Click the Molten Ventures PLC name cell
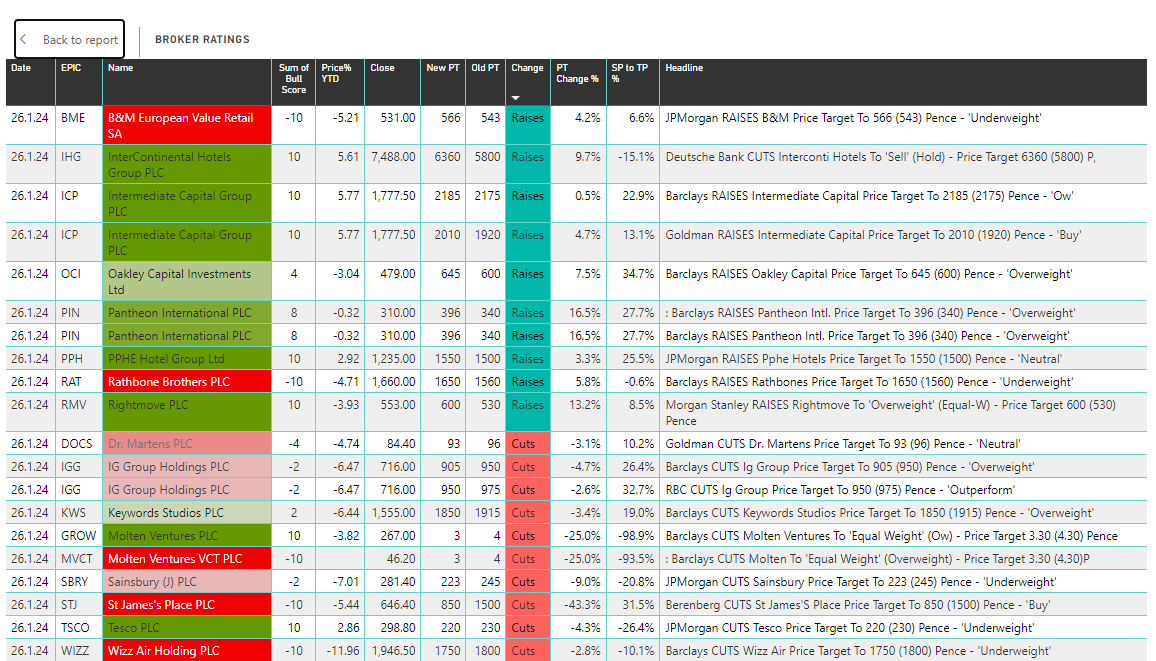Image resolution: width=1156 pixels, height=661 pixels. point(187,536)
